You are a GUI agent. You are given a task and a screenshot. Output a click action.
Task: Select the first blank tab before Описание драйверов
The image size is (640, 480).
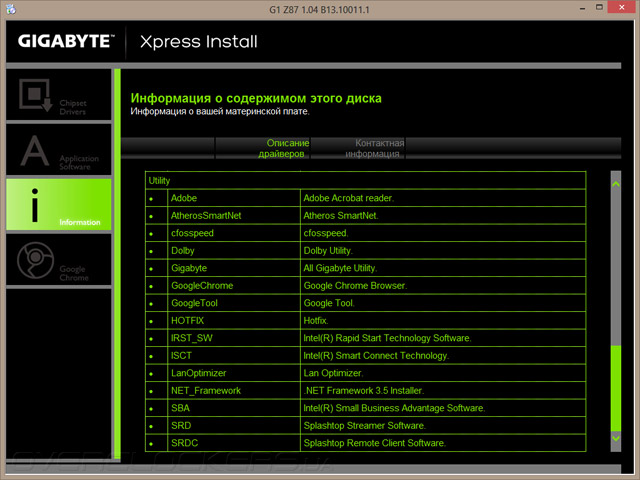click(x=168, y=148)
